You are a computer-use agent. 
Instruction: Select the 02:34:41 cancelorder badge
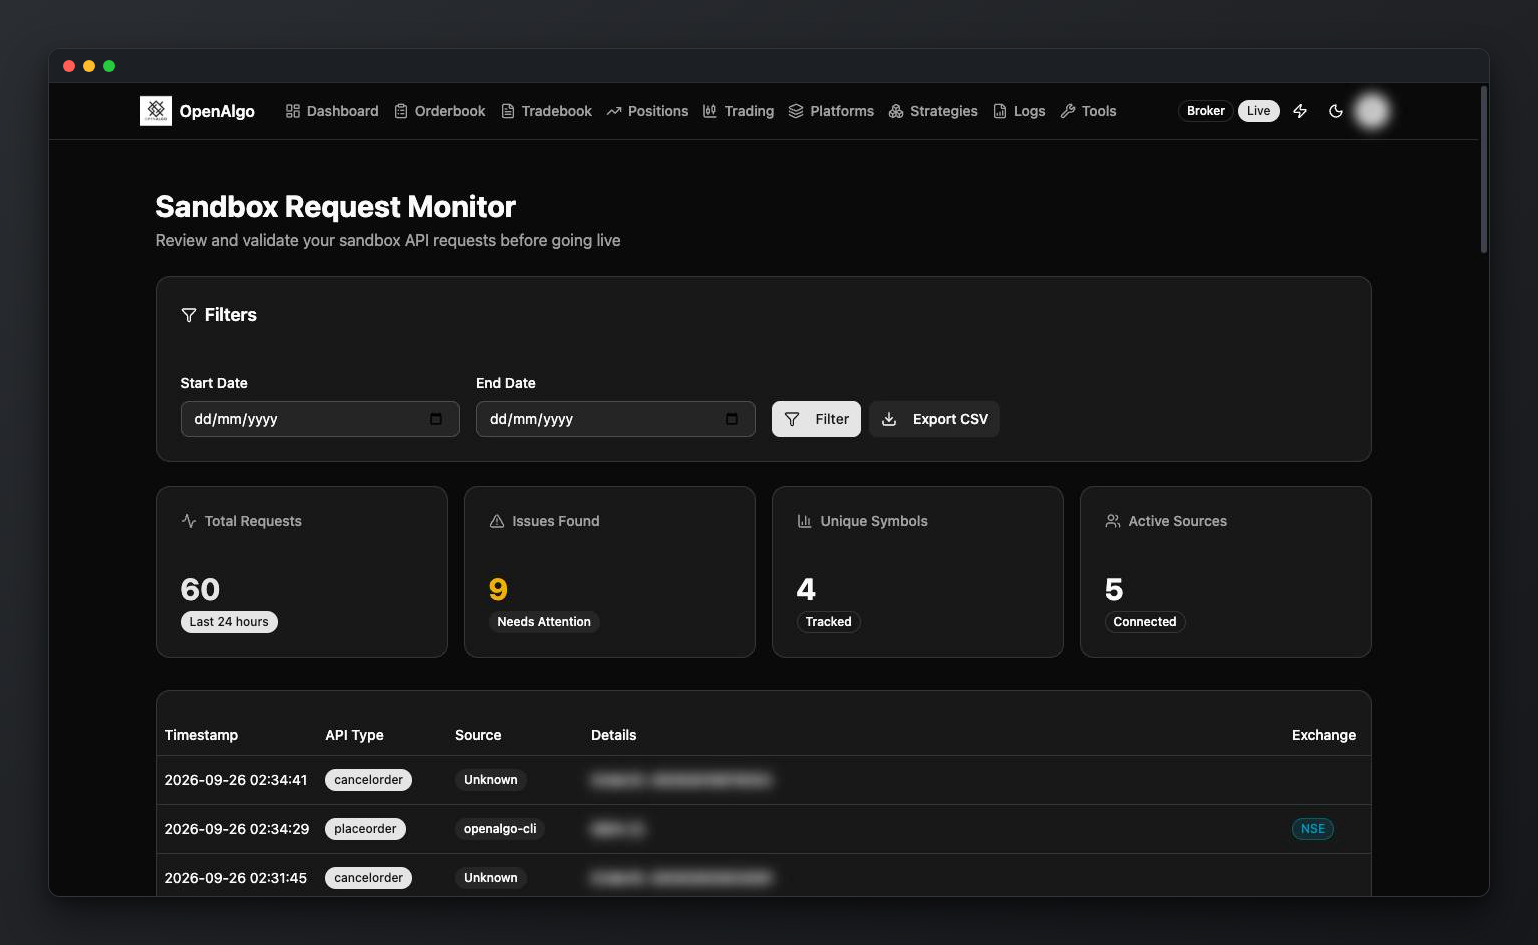(368, 780)
